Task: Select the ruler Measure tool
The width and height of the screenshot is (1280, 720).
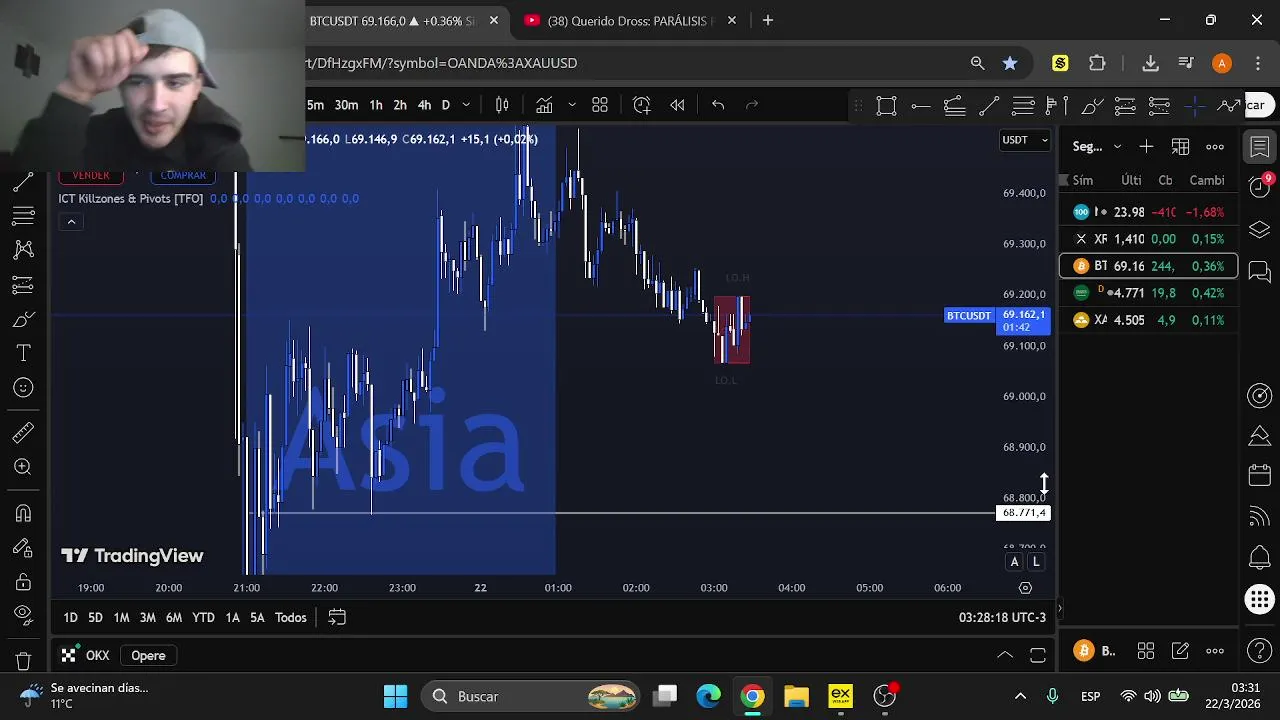Action: [24, 432]
